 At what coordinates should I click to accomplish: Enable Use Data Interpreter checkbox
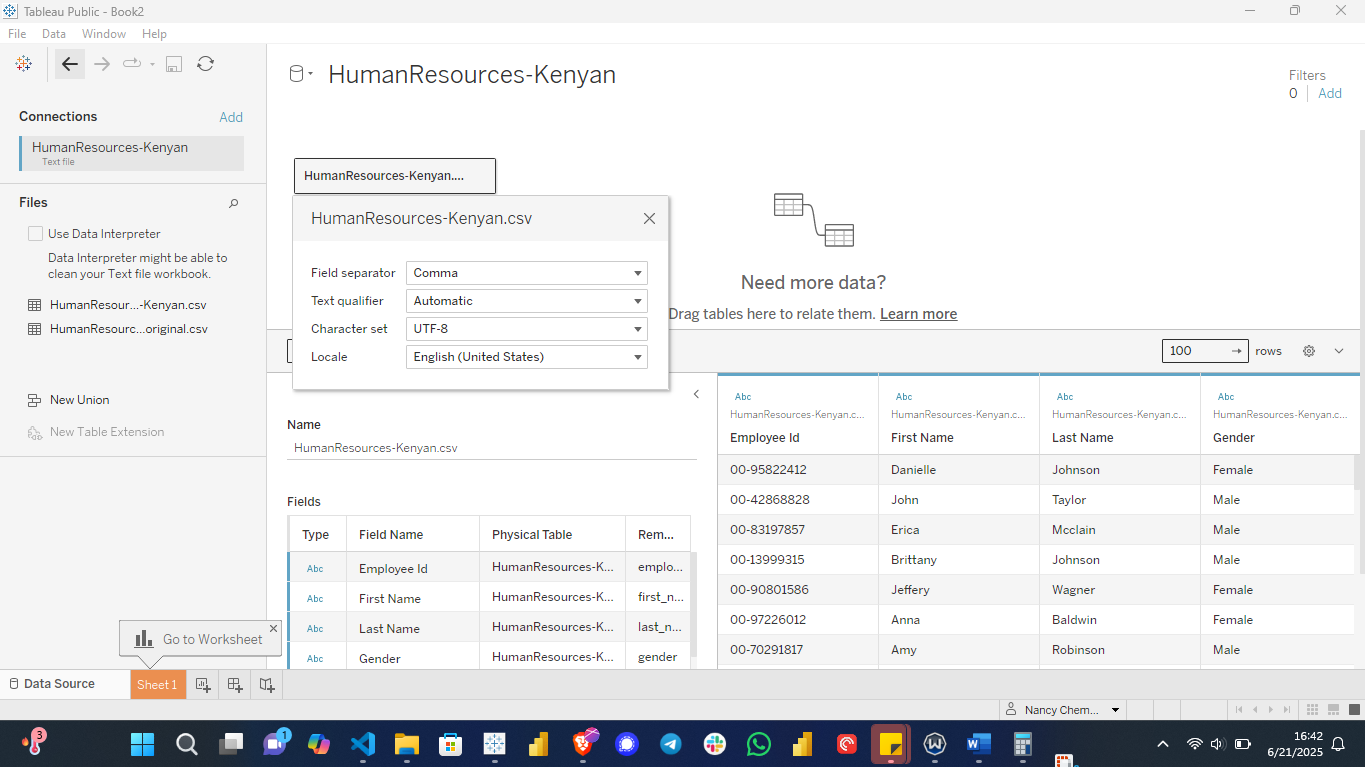[x=35, y=234]
